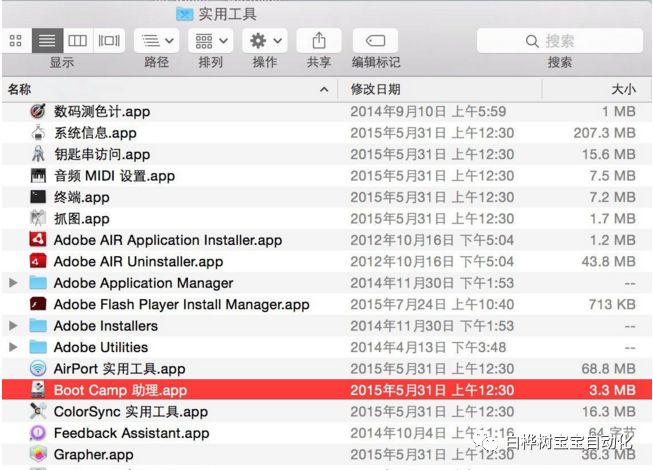Select the 抓图.app icon
This screenshot has width=653, height=470.
pyautogui.click(x=38, y=219)
